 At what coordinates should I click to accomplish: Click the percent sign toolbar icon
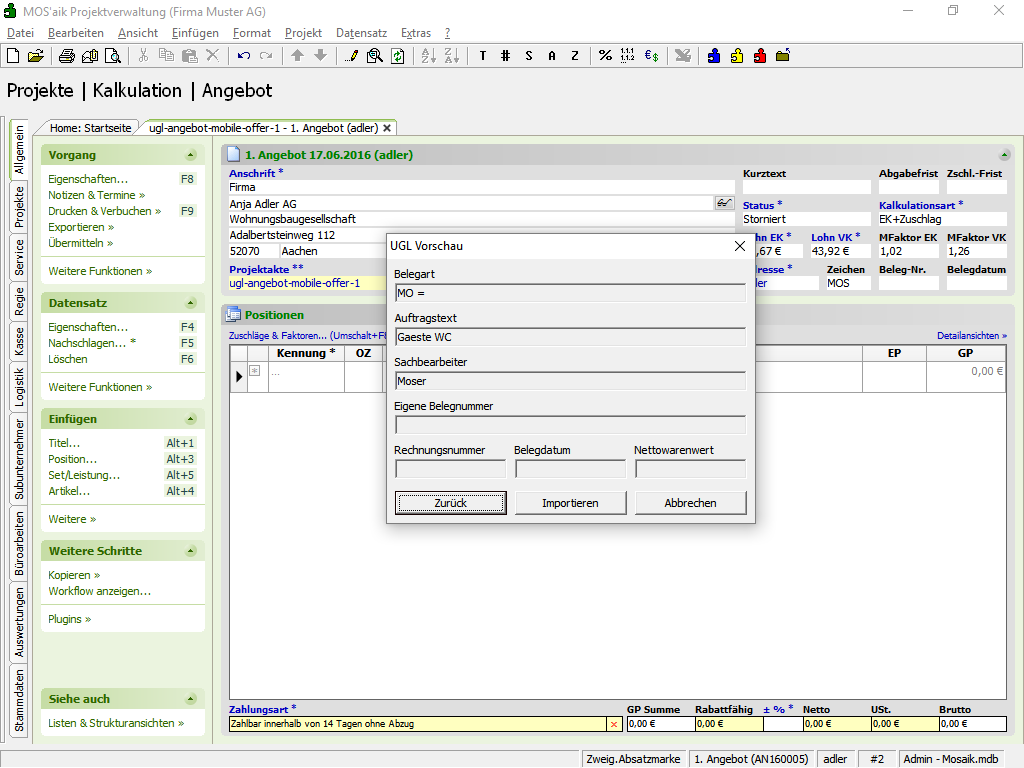point(605,56)
